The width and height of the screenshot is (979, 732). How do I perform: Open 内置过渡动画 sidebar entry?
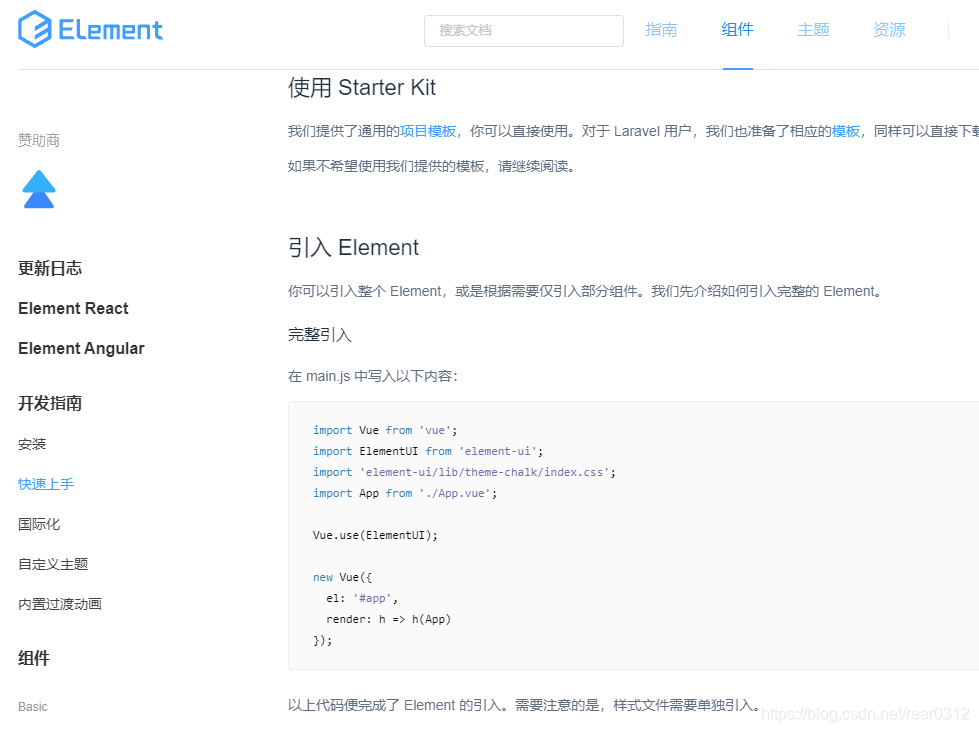coord(60,604)
